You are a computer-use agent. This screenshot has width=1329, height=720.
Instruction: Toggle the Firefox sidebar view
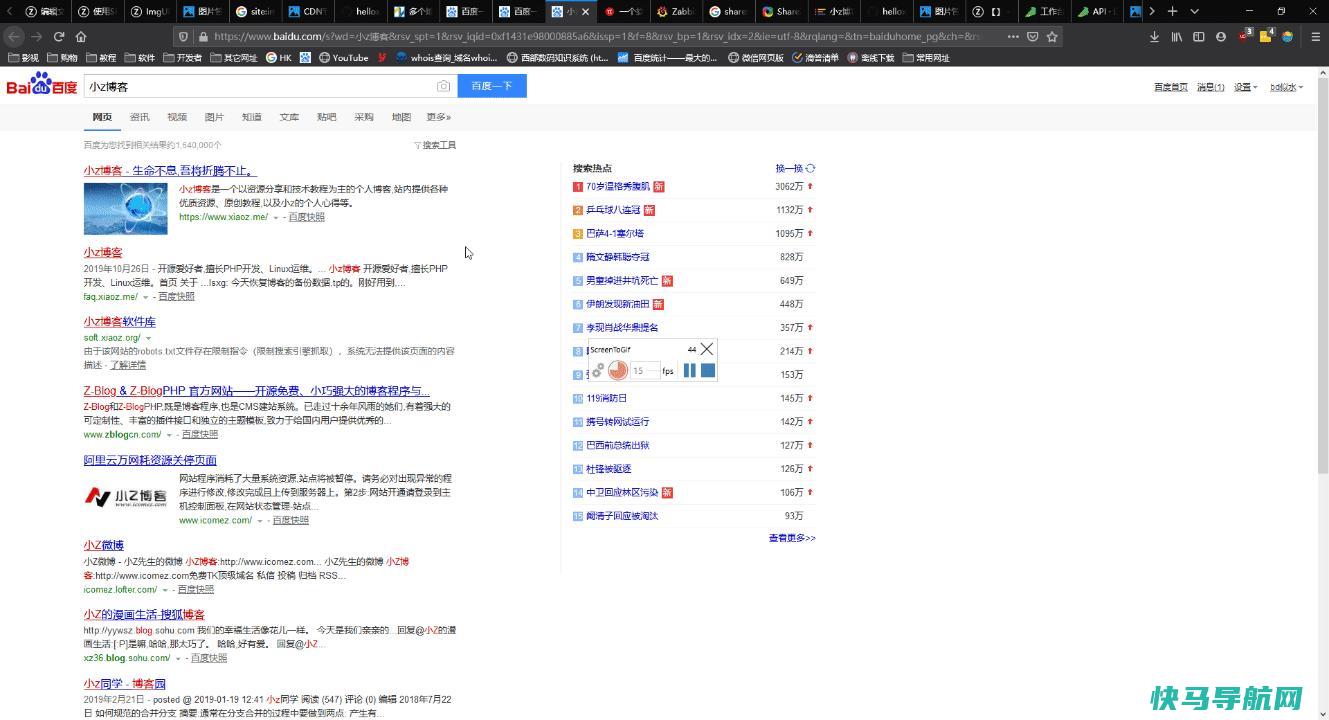coord(1199,36)
